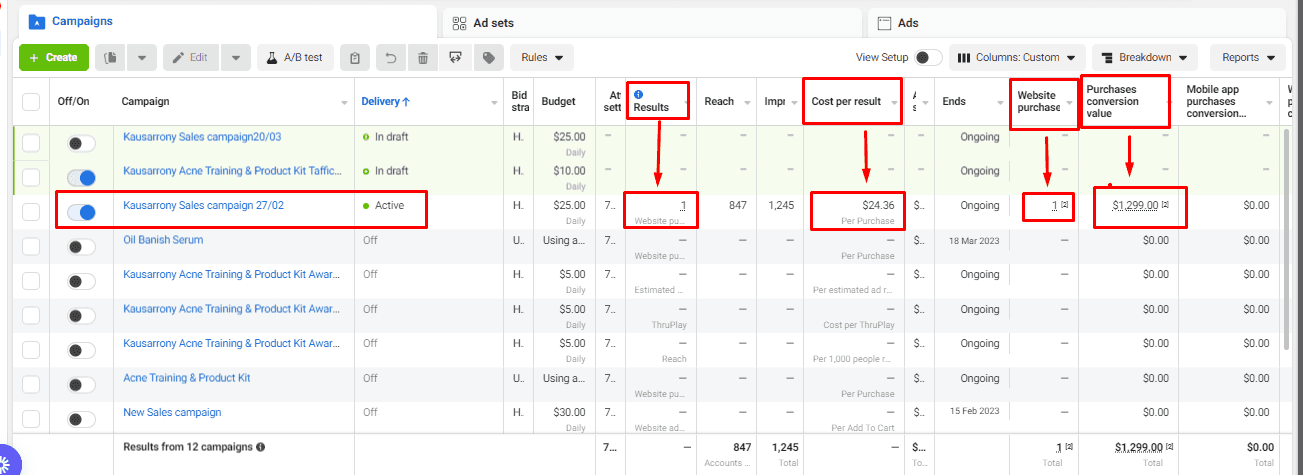
Task: Open New Sales campaign link
Action: point(172,412)
